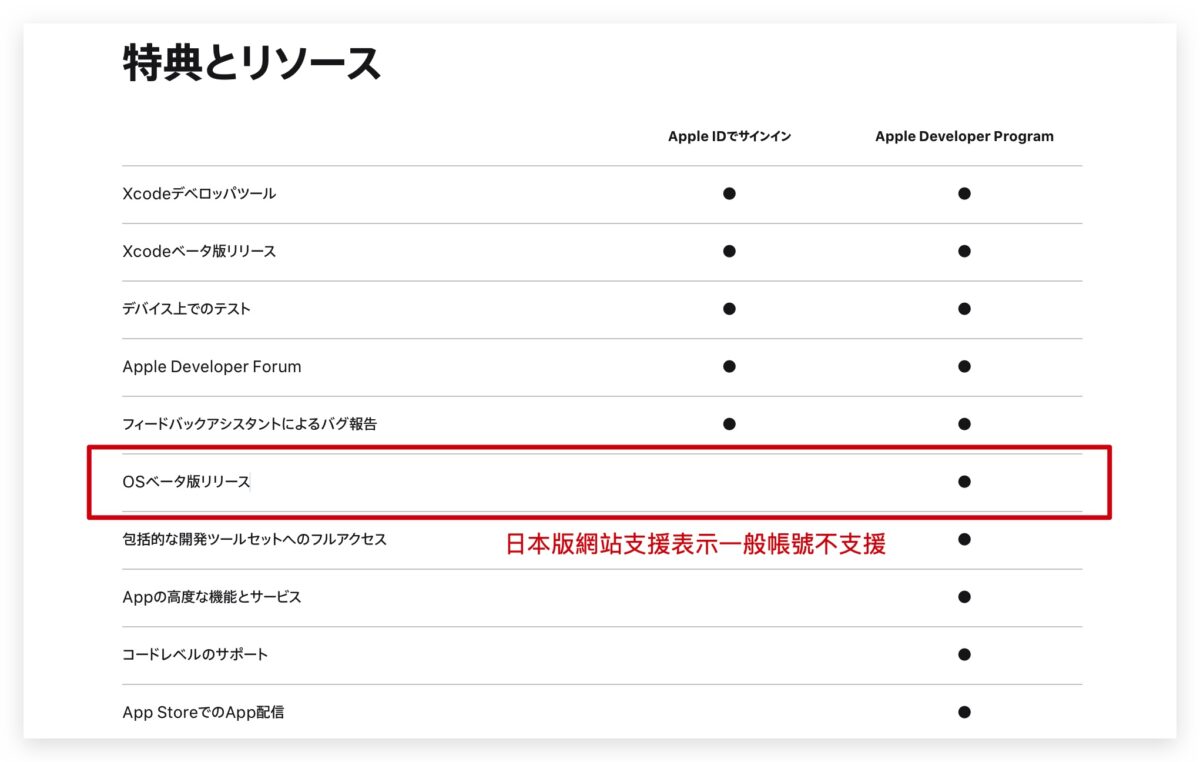Select the 包括的な開発ツールセットへのフルアクセス row label

tap(254, 539)
